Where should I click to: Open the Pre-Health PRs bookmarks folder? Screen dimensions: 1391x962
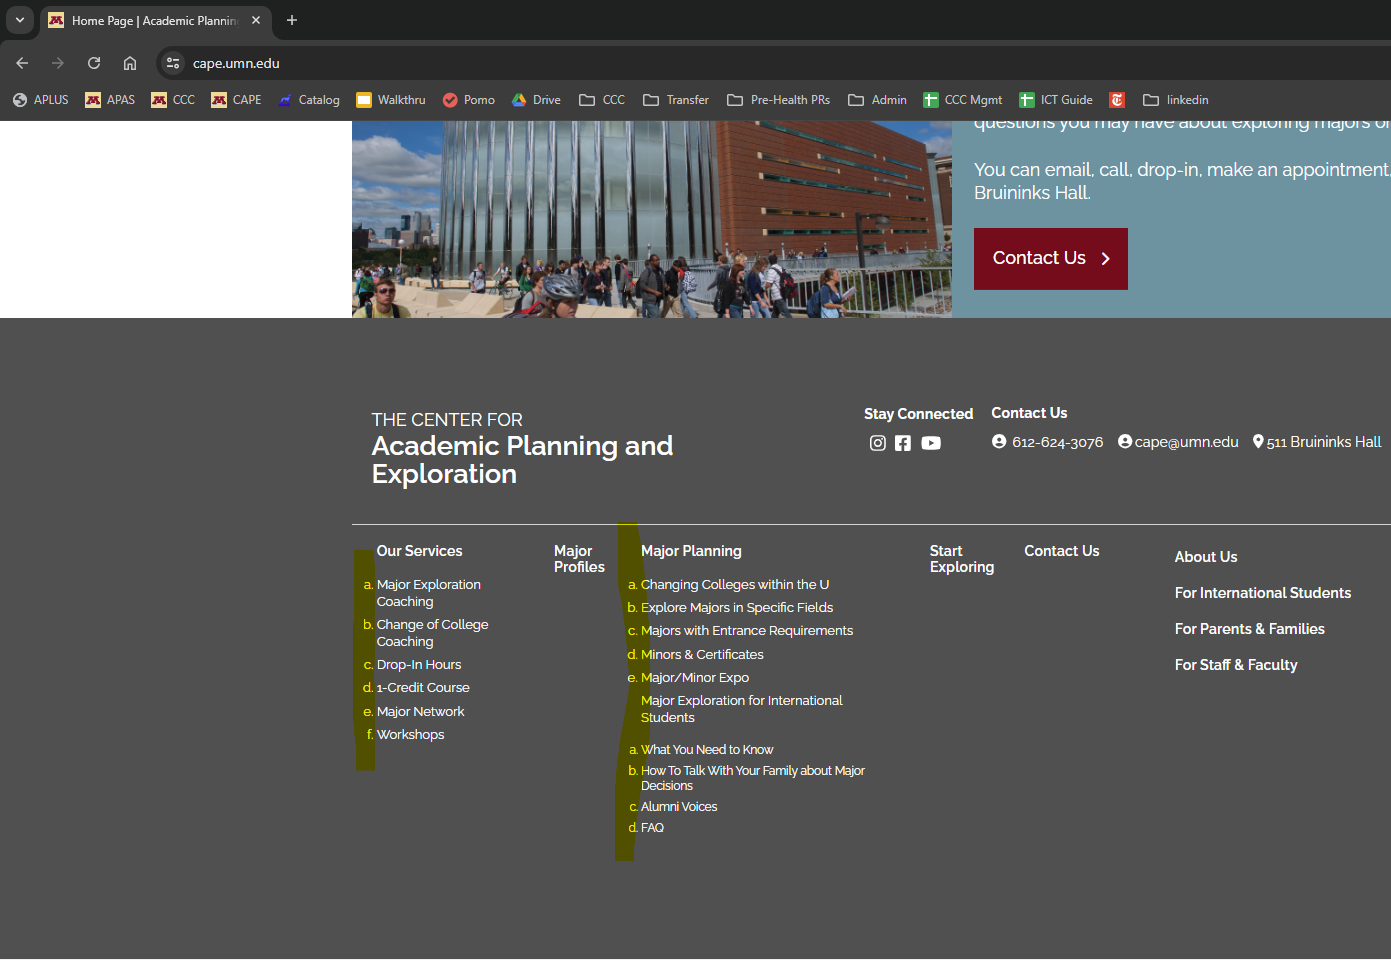pos(778,100)
